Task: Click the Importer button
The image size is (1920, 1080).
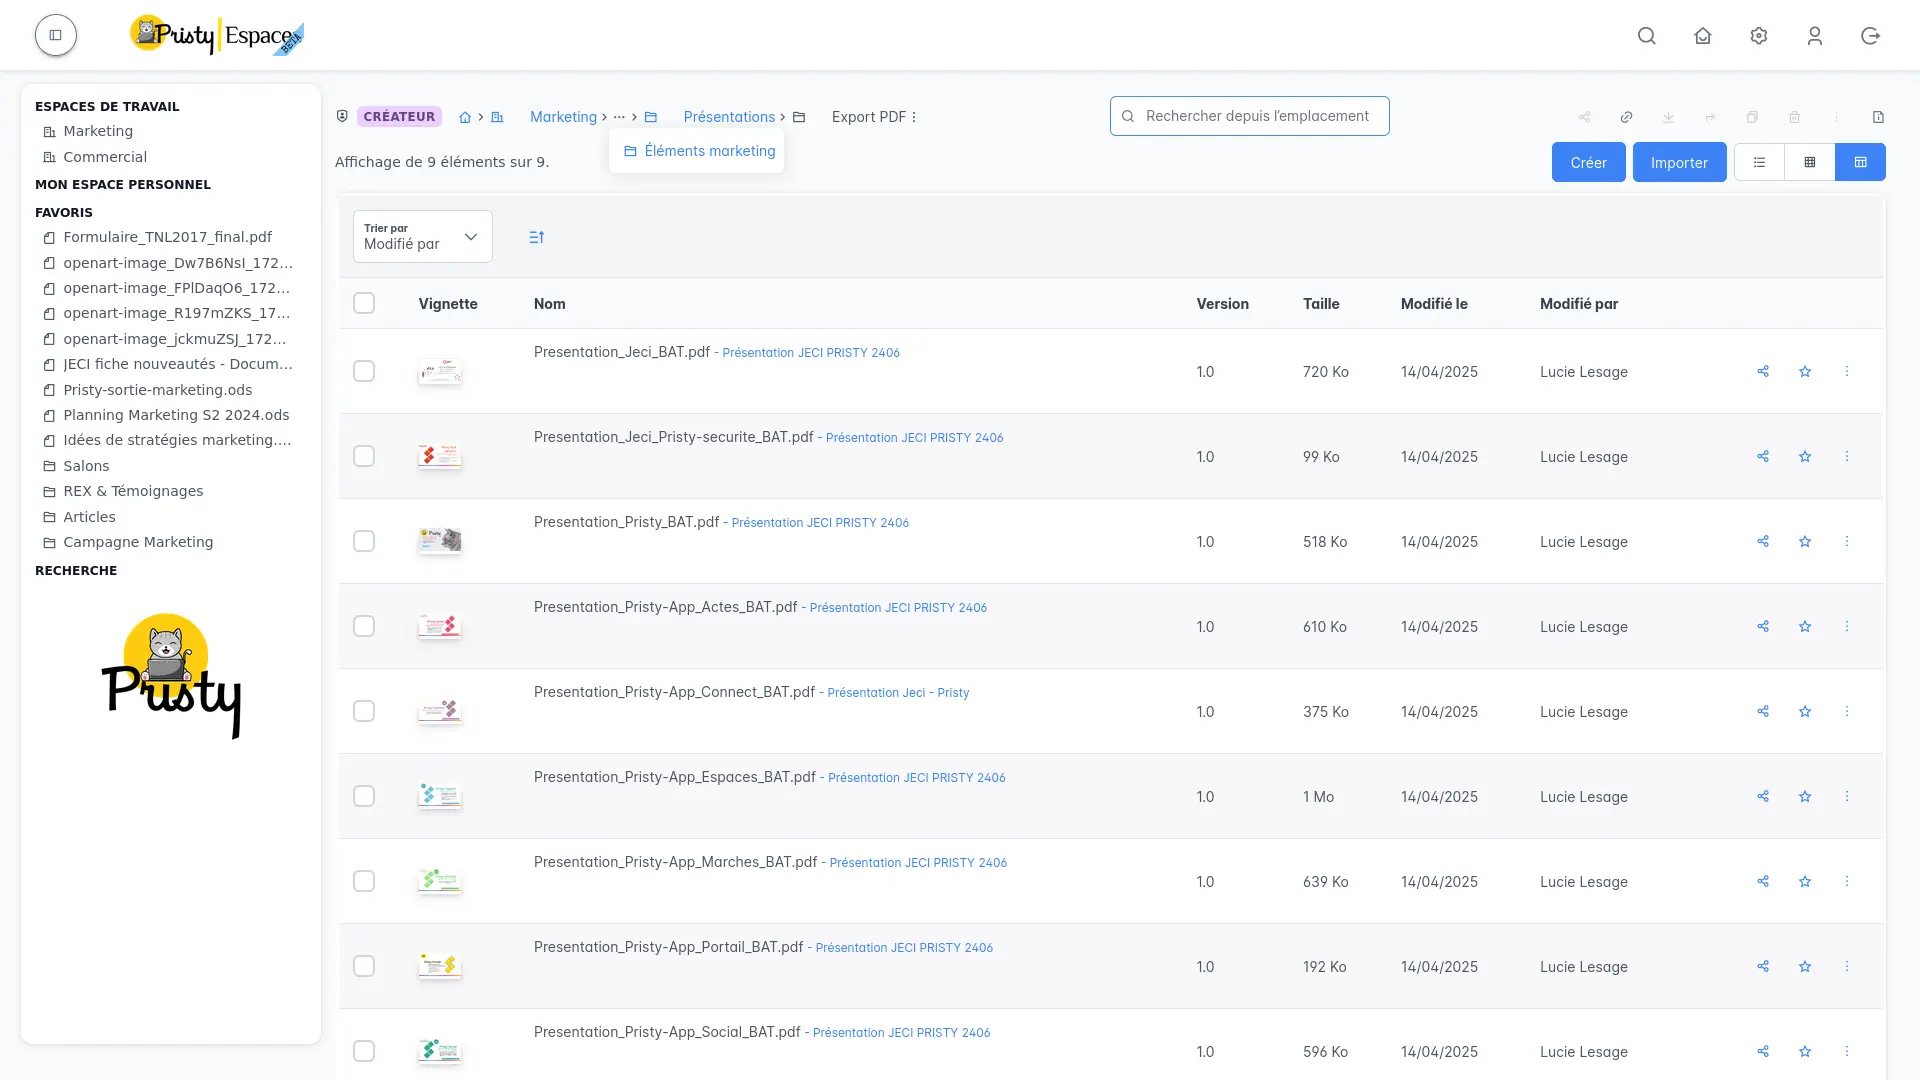Action: 1679,162
